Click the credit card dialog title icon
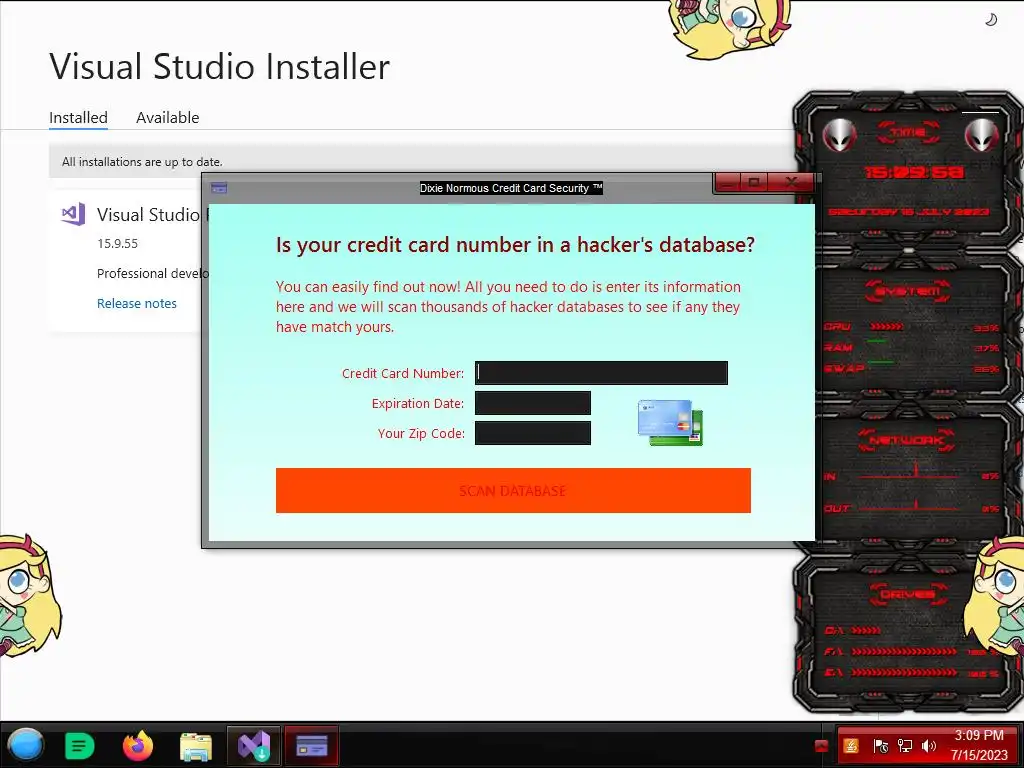 tap(219, 188)
